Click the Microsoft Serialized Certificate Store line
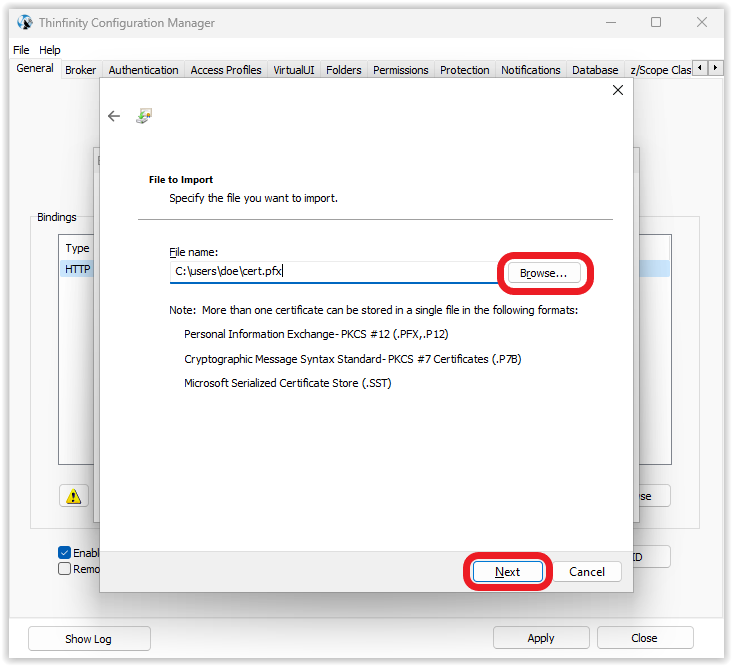Screen dimensions: 732x666 (288, 383)
